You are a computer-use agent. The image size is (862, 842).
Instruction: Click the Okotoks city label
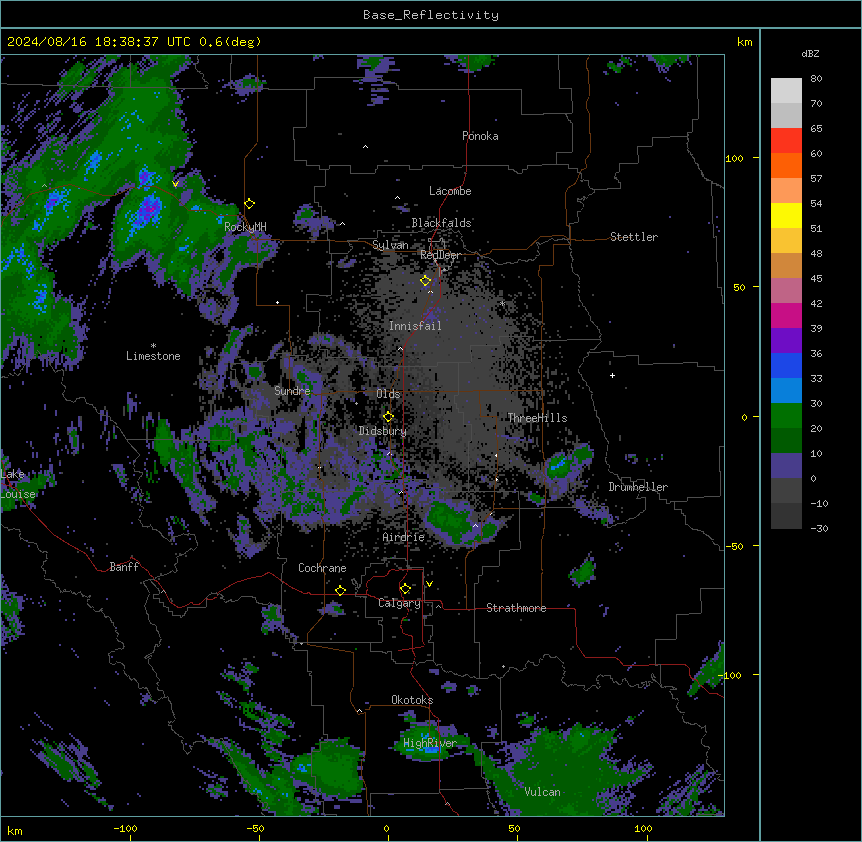pos(412,700)
